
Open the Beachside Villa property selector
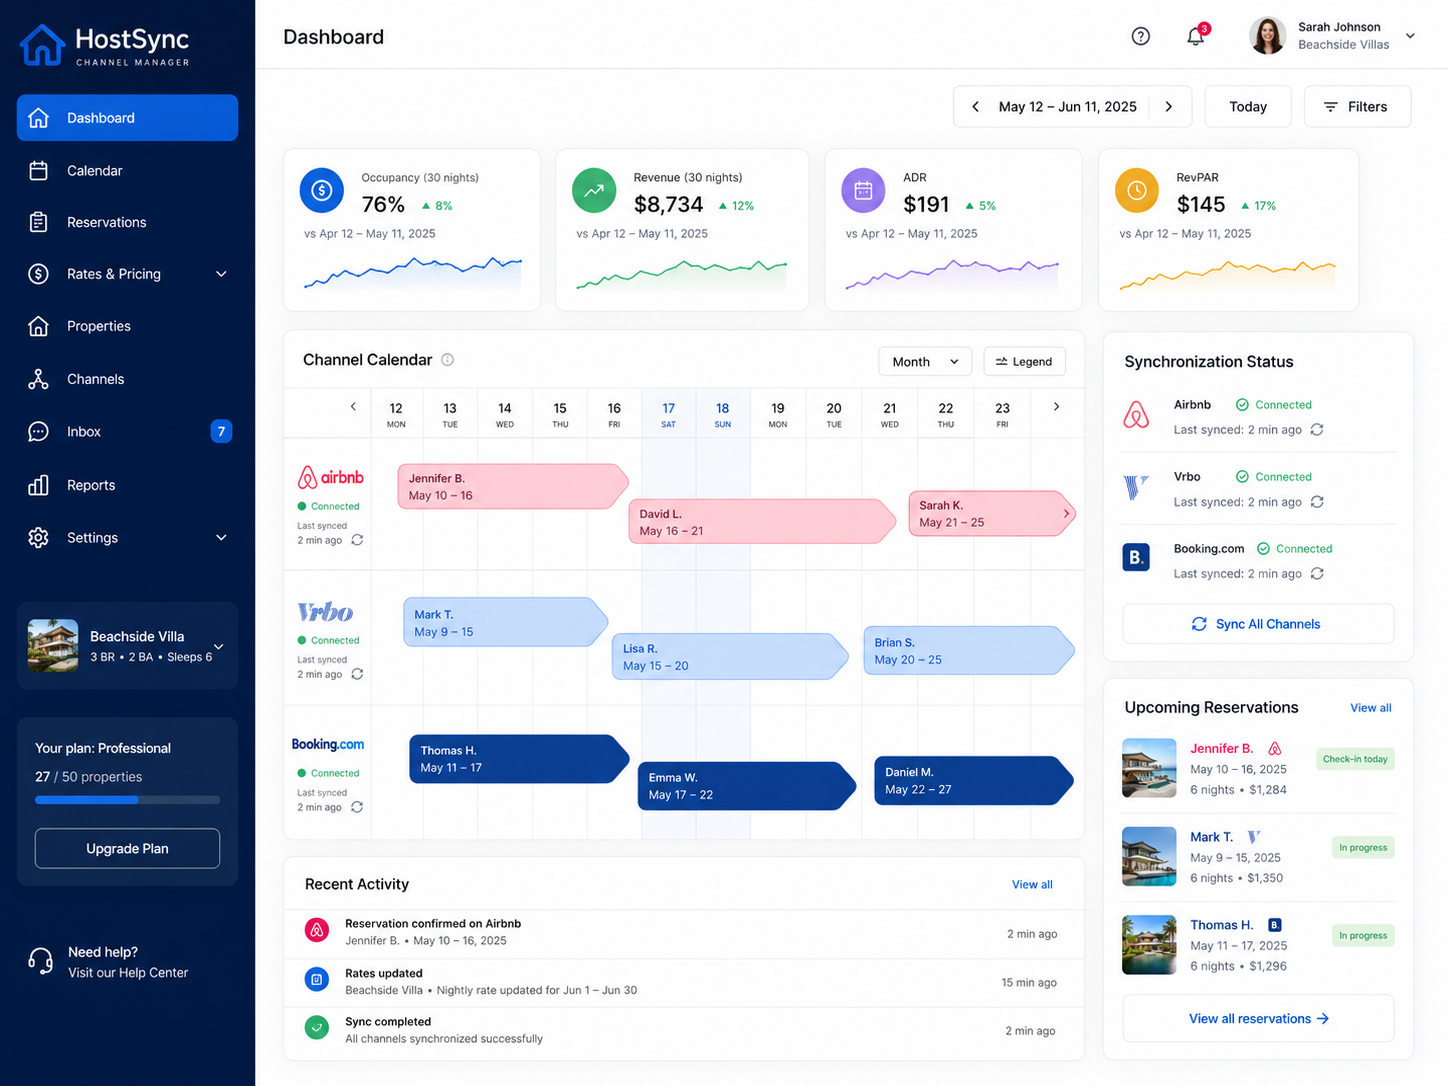click(127, 646)
